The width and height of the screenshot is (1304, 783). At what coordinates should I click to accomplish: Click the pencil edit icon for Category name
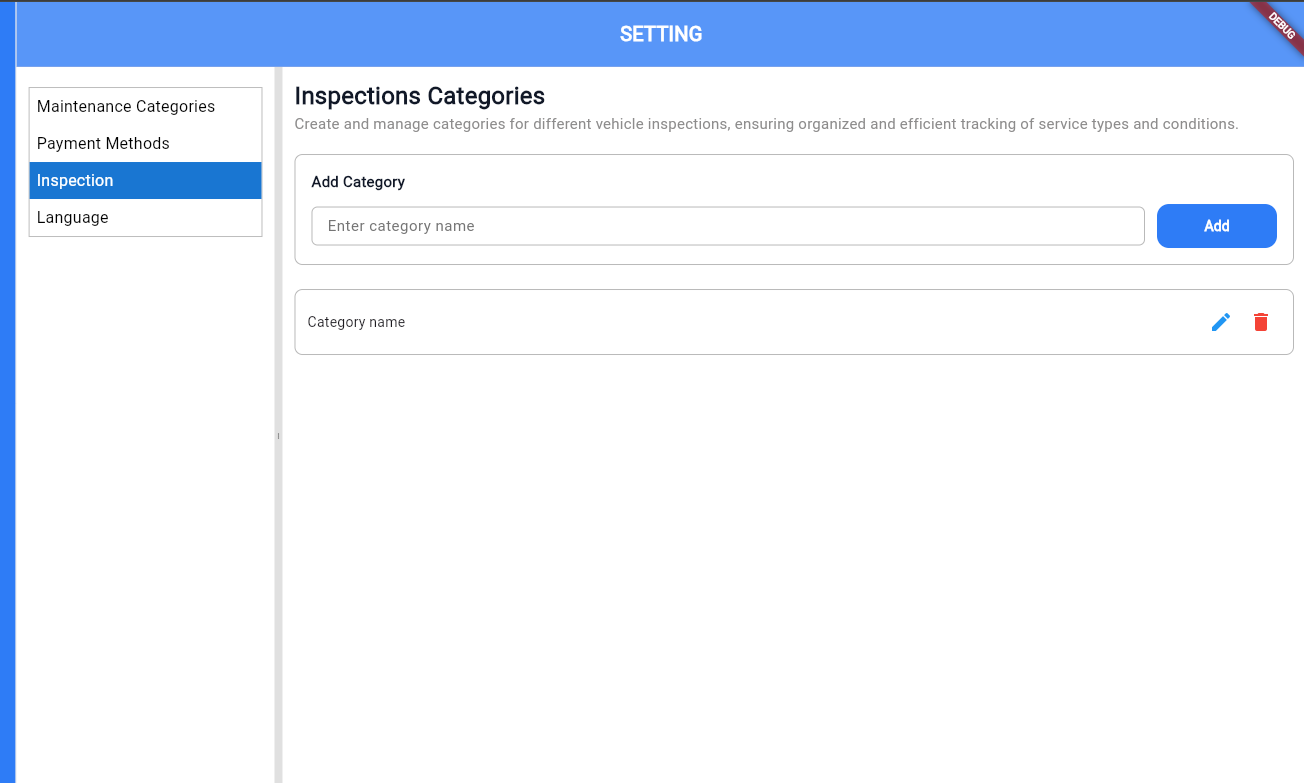[1220, 322]
